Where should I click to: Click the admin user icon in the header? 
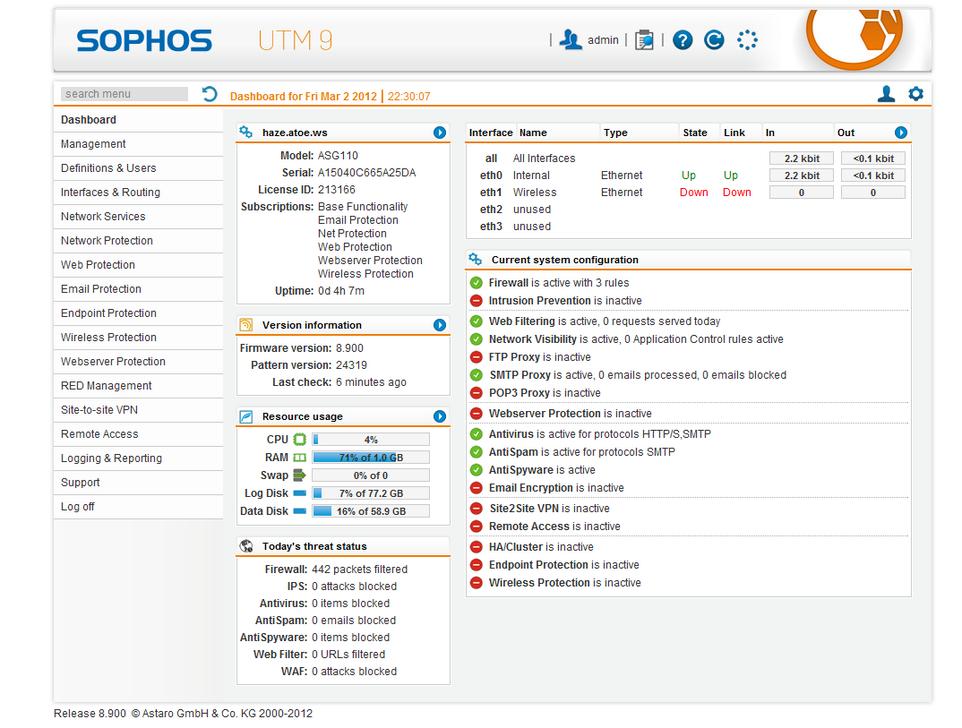[571, 40]
